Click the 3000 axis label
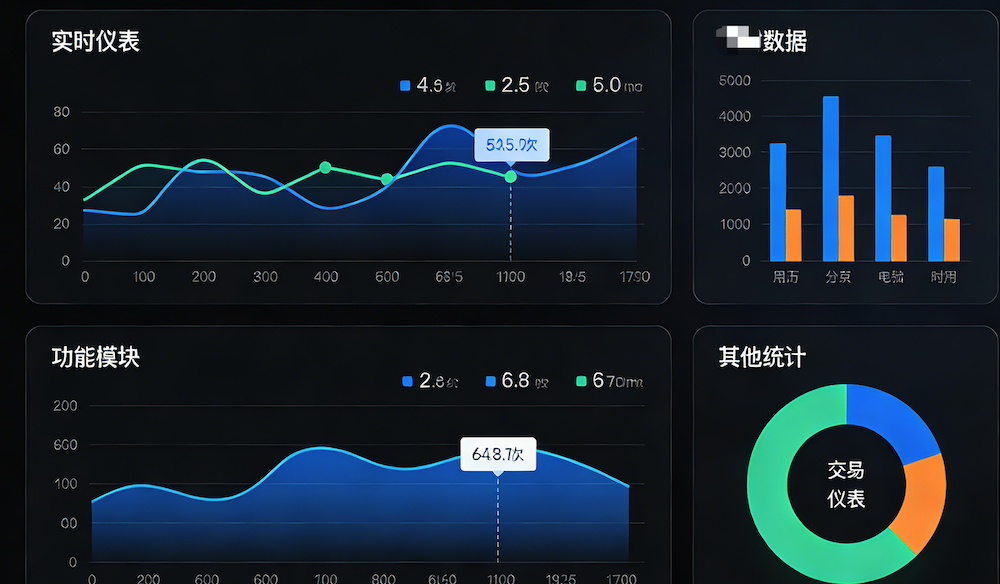 [x=735, y=152]
